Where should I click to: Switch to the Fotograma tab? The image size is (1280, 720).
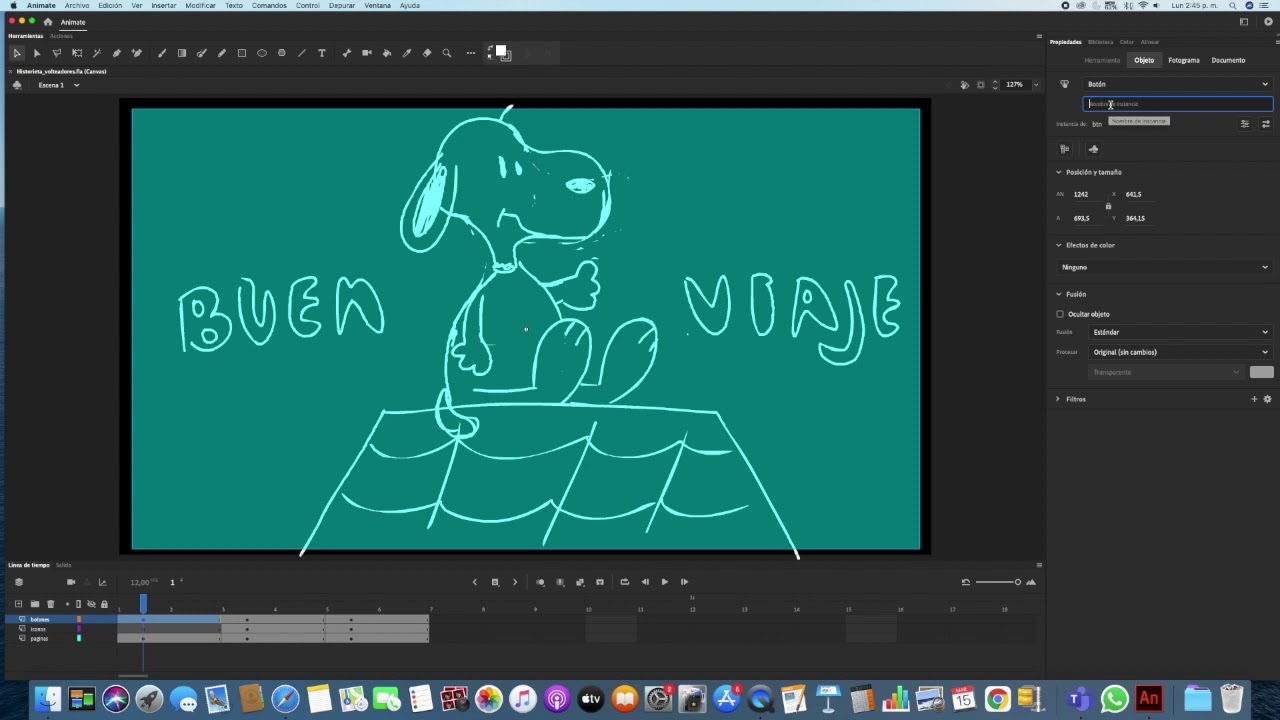(x=1184, y=60)
